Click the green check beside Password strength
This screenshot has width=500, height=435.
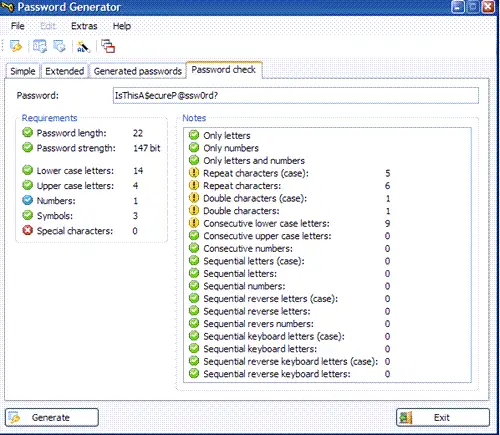pos(27,147)
